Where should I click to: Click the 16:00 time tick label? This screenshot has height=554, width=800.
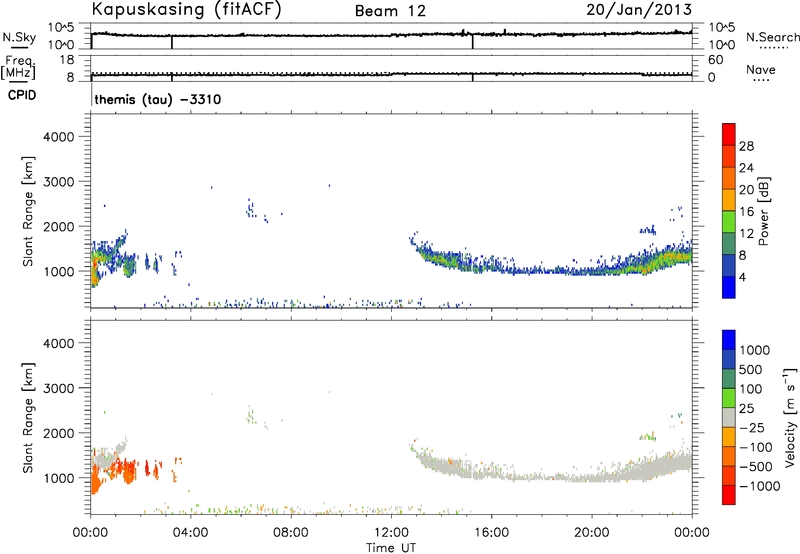click(x=491, y=533)
